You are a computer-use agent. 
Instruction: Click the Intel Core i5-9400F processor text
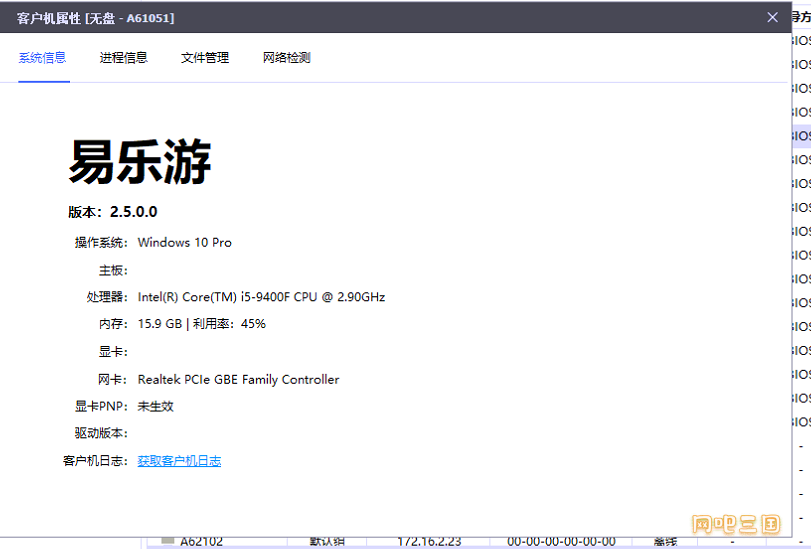[261, 297]
